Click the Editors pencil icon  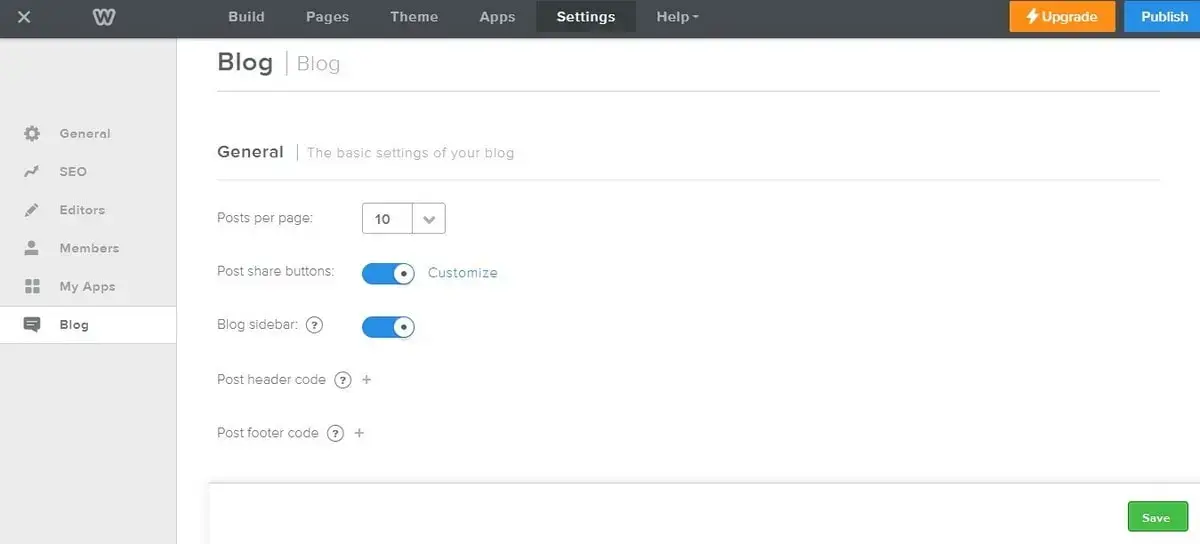pos(32,210)
